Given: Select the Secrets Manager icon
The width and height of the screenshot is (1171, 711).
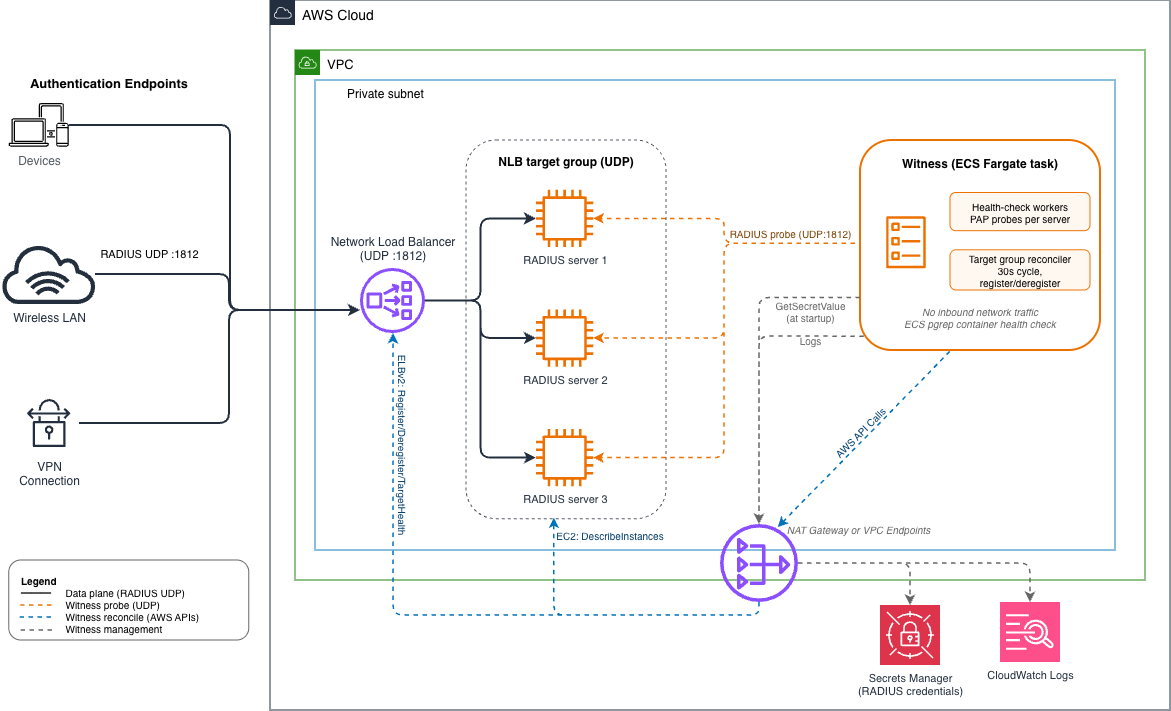Looking at the screenshot, I should [x=910, y=635].
